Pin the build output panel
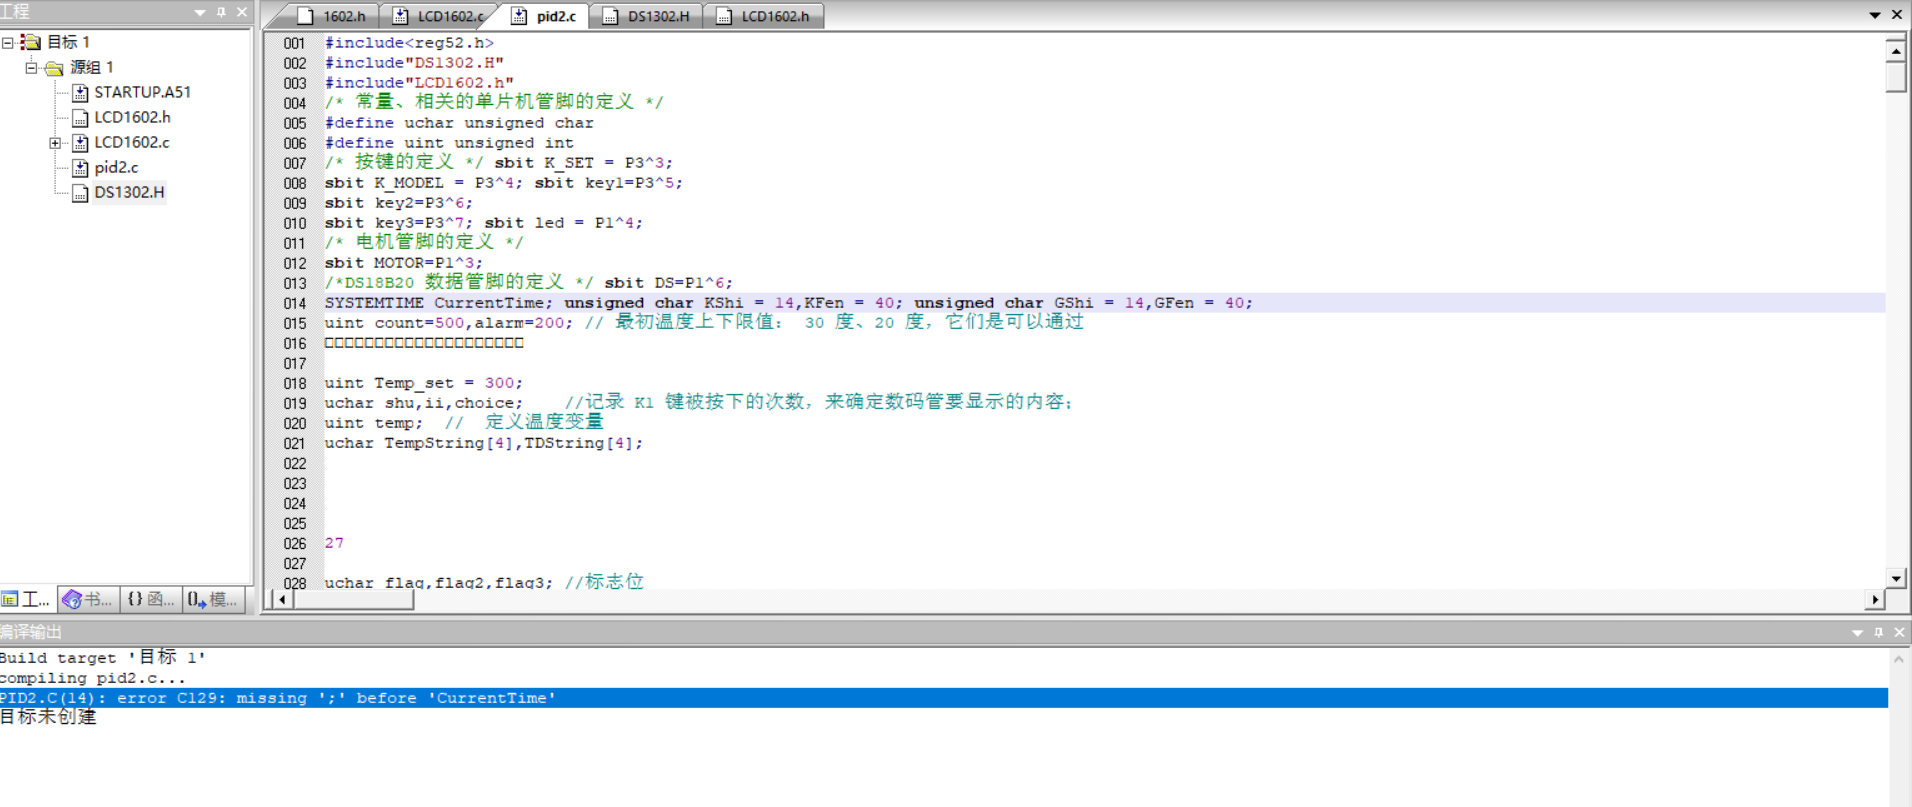 [x=1879, y=632]
